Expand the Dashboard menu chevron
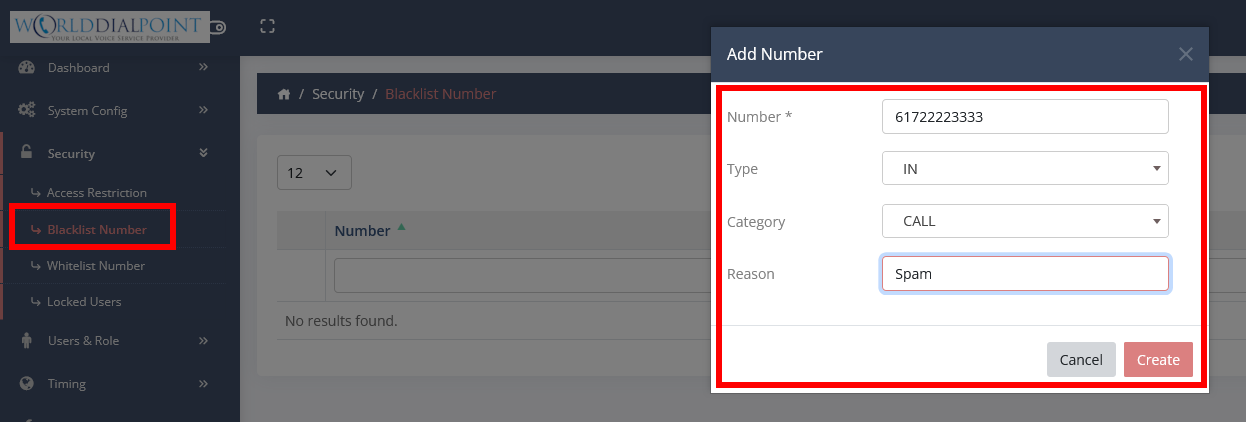The height and width of the screenshot is (422, 1246). tap(203, 67)
